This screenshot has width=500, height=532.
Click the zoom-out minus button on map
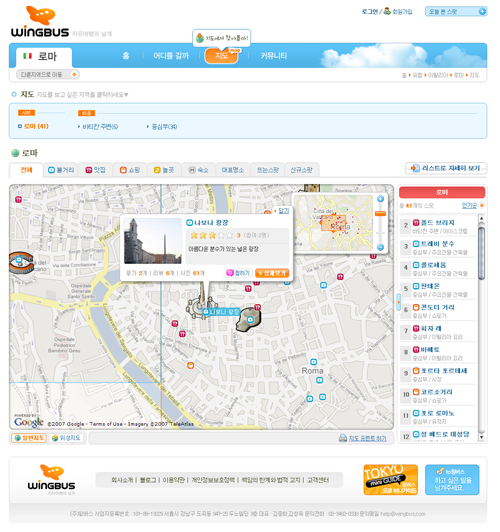point(380,247)
